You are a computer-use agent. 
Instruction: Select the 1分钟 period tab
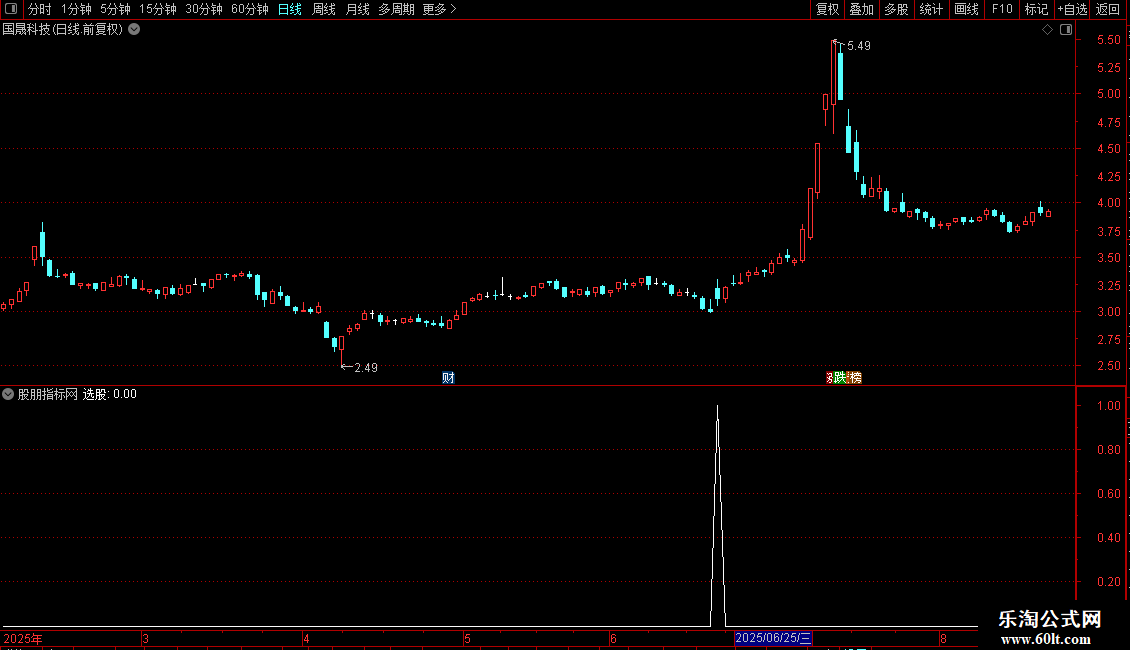(76, 9)
